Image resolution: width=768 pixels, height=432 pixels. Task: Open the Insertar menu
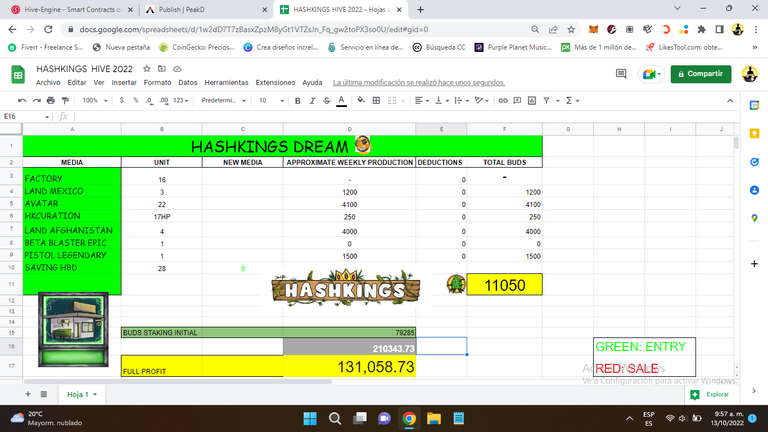pyautogui.click(x=124, y=82)
